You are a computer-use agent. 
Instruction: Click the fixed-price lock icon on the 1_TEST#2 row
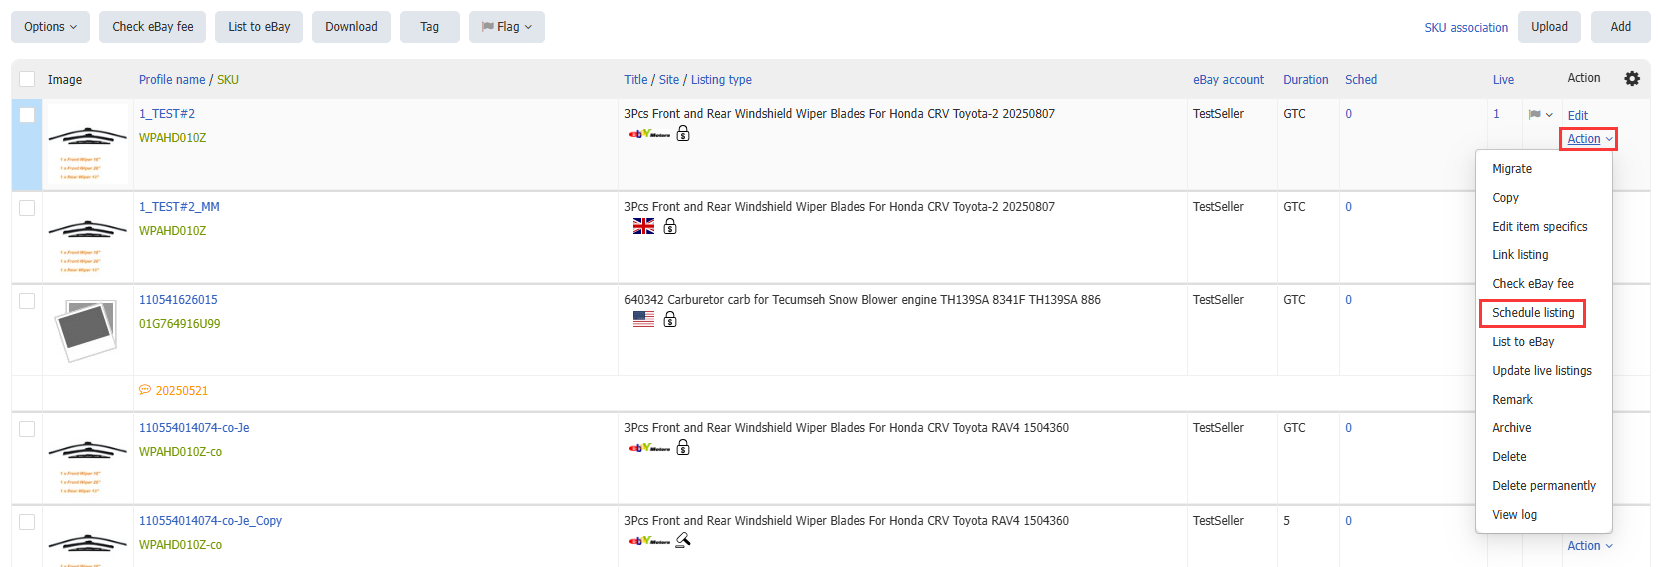coord(683,134)
